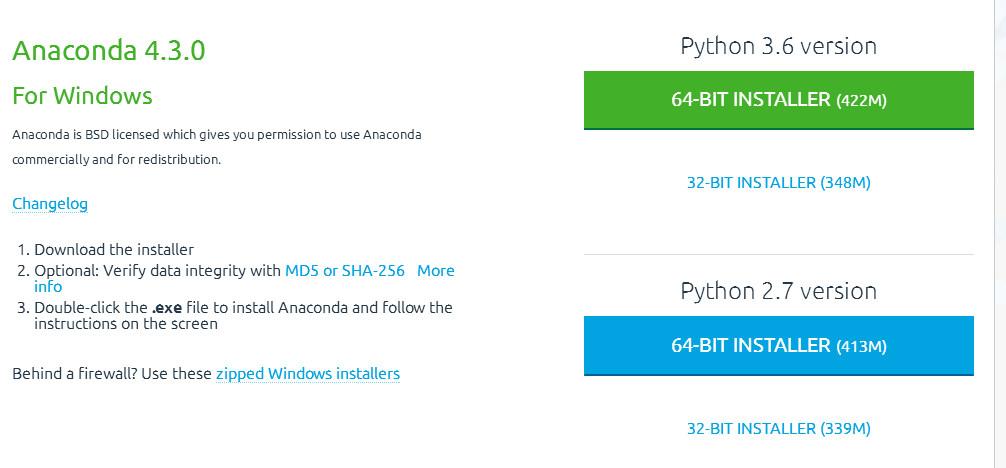Click the 'Download the installer' step text
The height and width of the screenshot is (468, 1006).
(x=114, y=250)
